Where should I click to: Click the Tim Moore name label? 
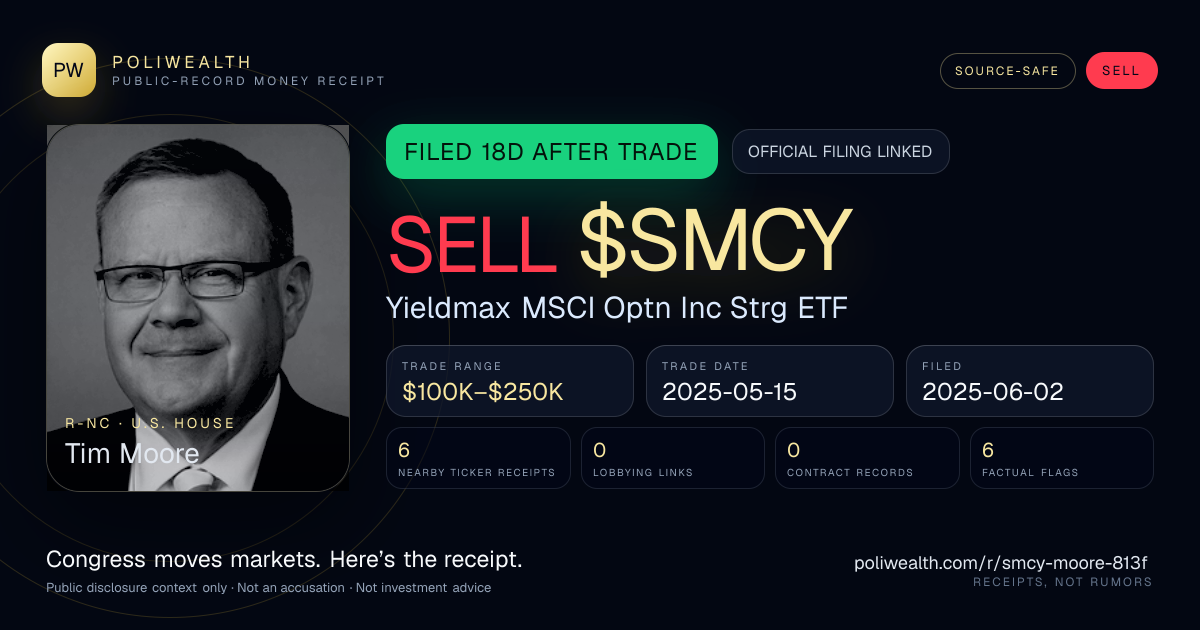pyautogui.click(x=132, y=454)
